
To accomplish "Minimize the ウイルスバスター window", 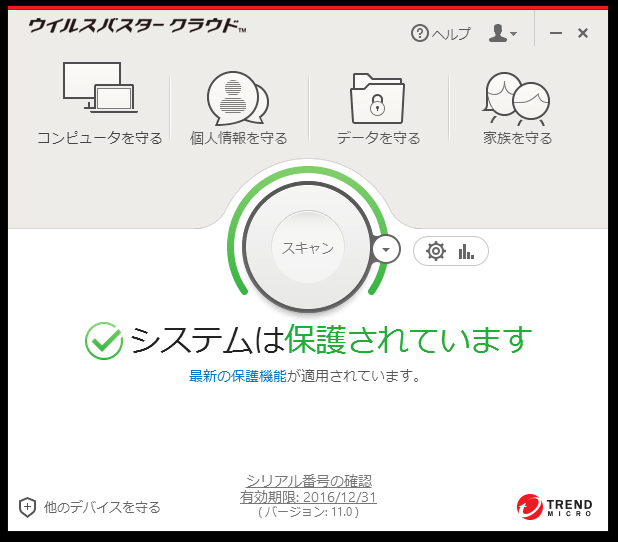I will pos(556,33).
